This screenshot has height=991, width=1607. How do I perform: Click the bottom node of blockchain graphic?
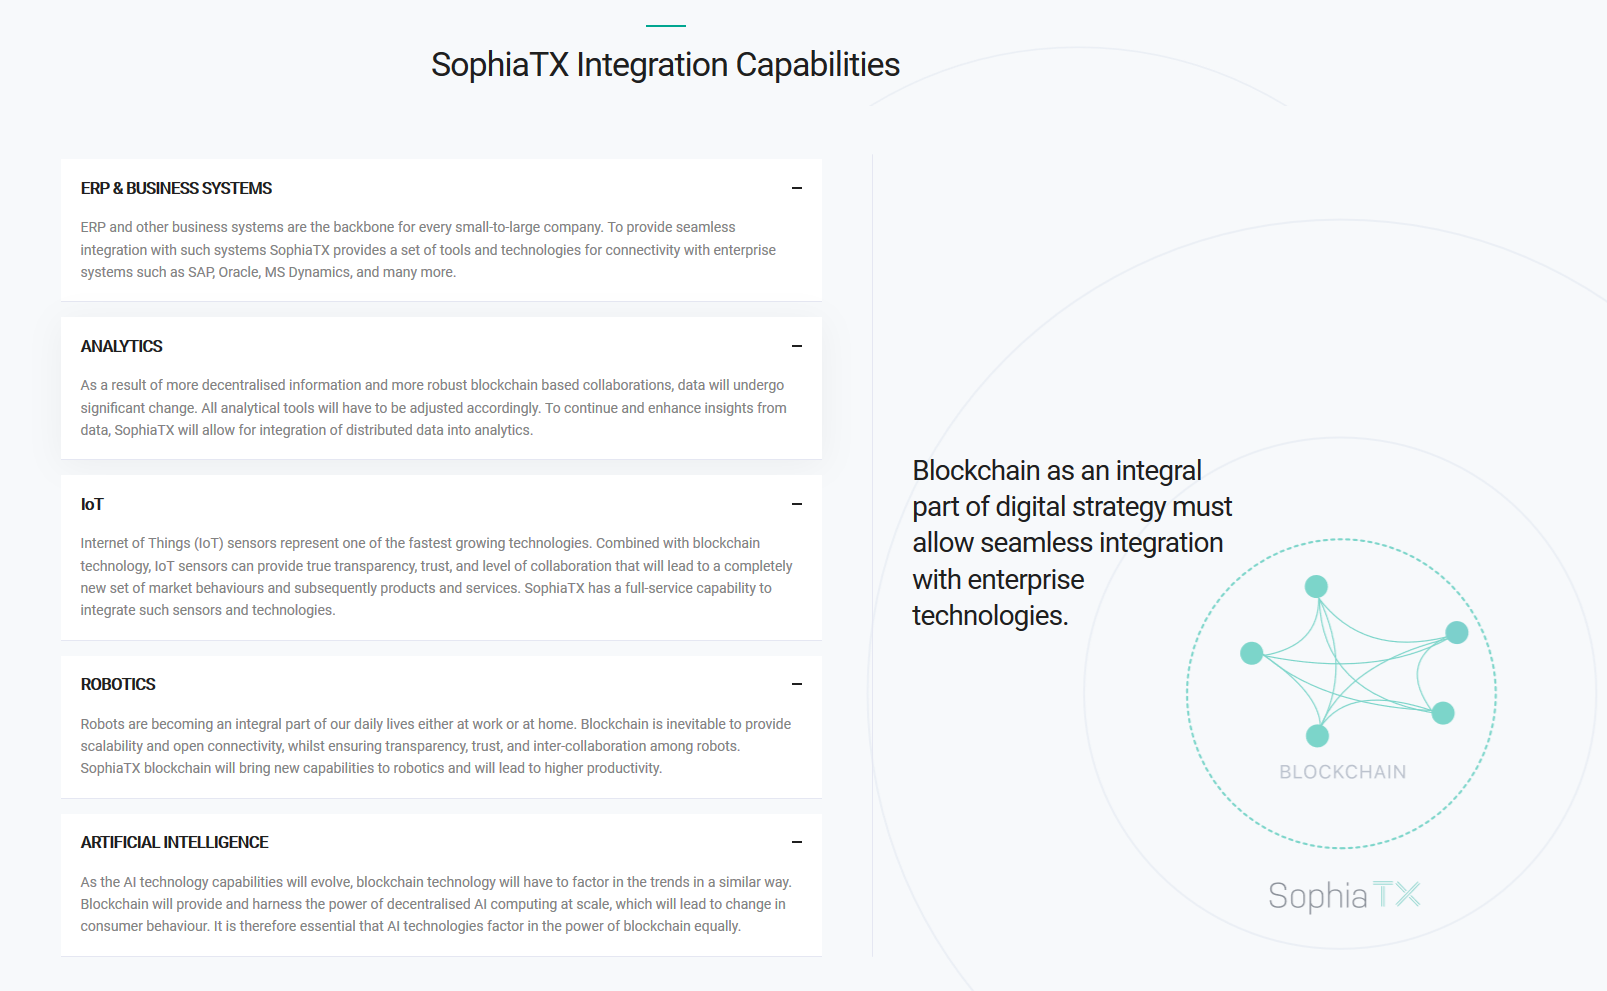pos(1317,736)
